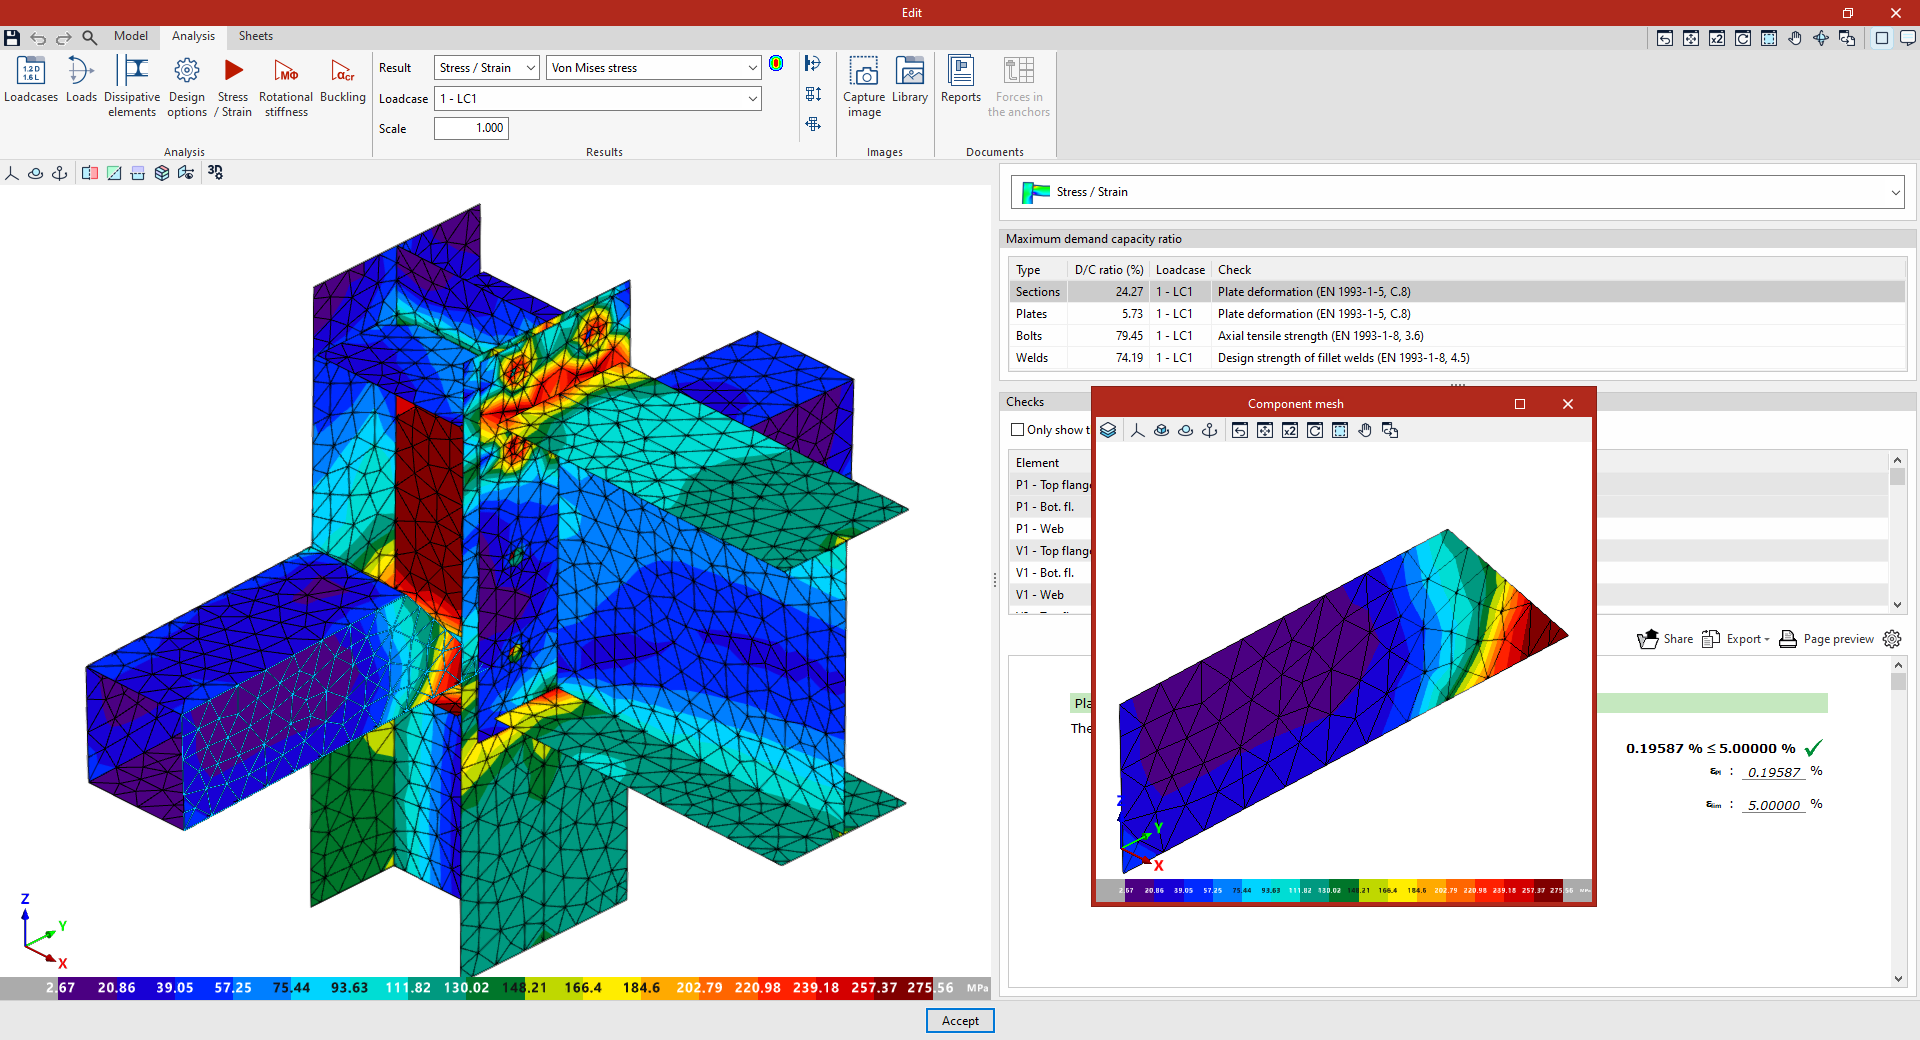Click settings gear next to Page preview
The height and width of the screenshot is (1040, 1920).
1892,639
